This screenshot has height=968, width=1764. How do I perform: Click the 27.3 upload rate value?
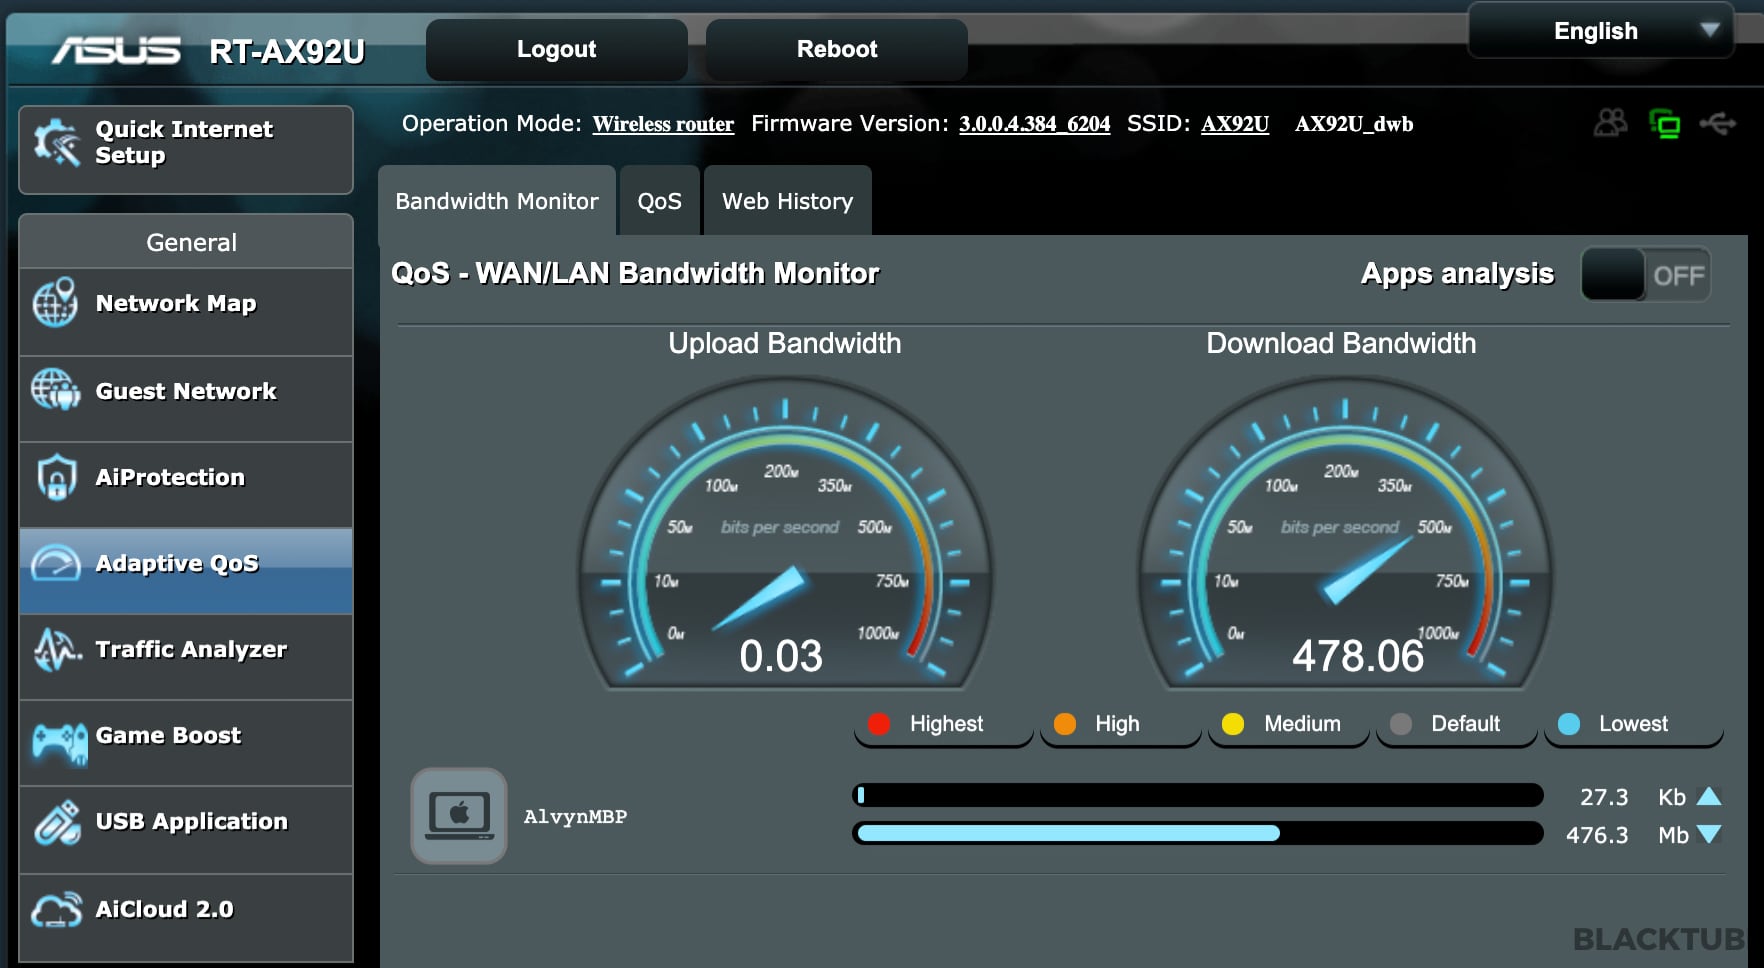pos(1604,797)
